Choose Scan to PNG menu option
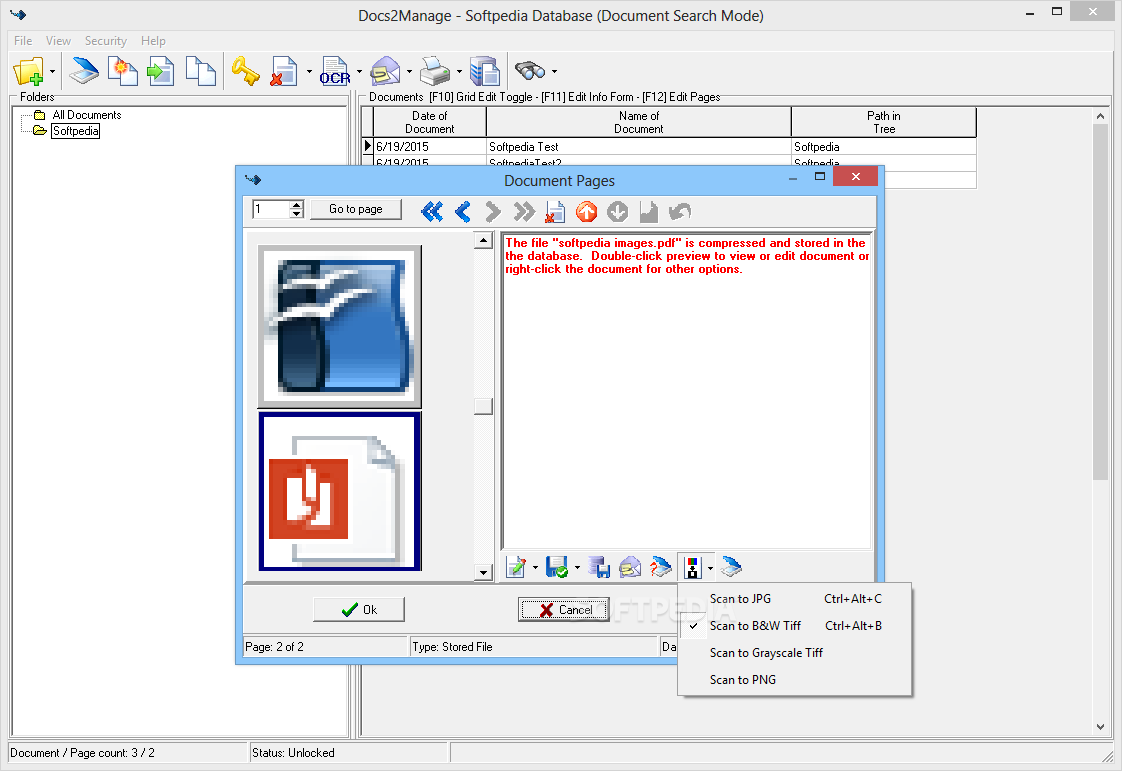The height and width of the screenshot is (771, 1122). [x=795, y=680]
